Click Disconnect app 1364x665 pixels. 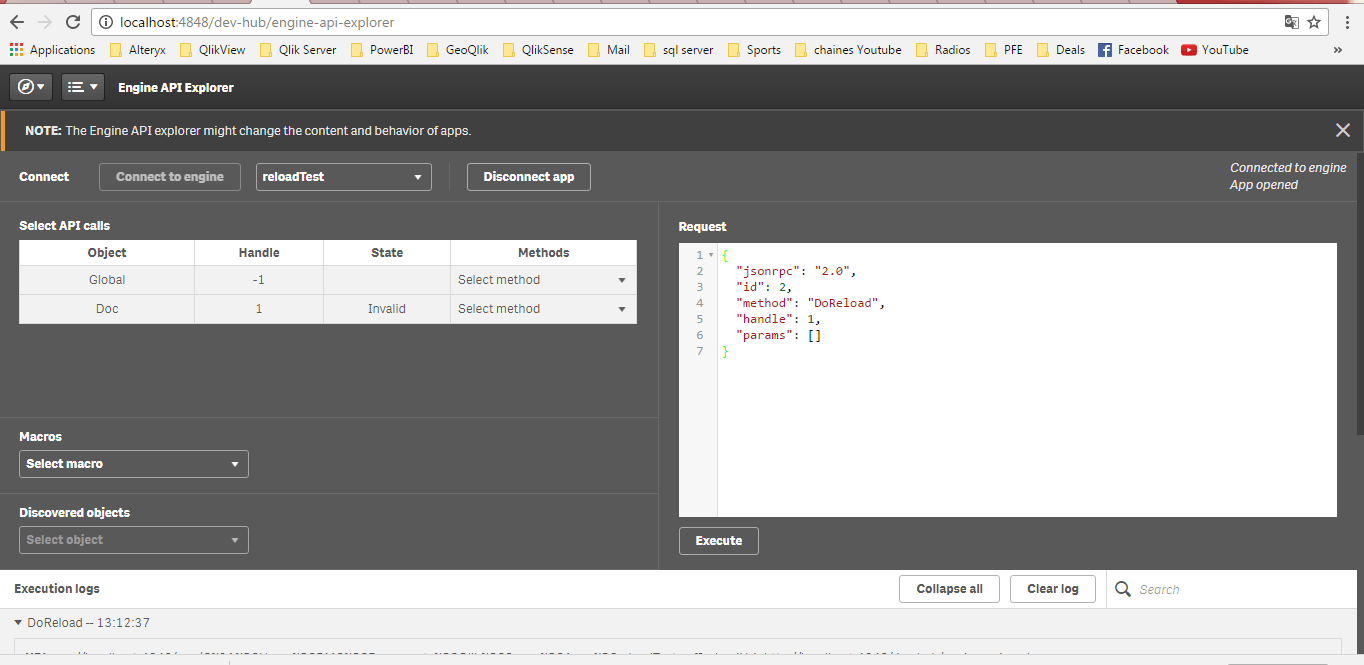pos(528,176)
